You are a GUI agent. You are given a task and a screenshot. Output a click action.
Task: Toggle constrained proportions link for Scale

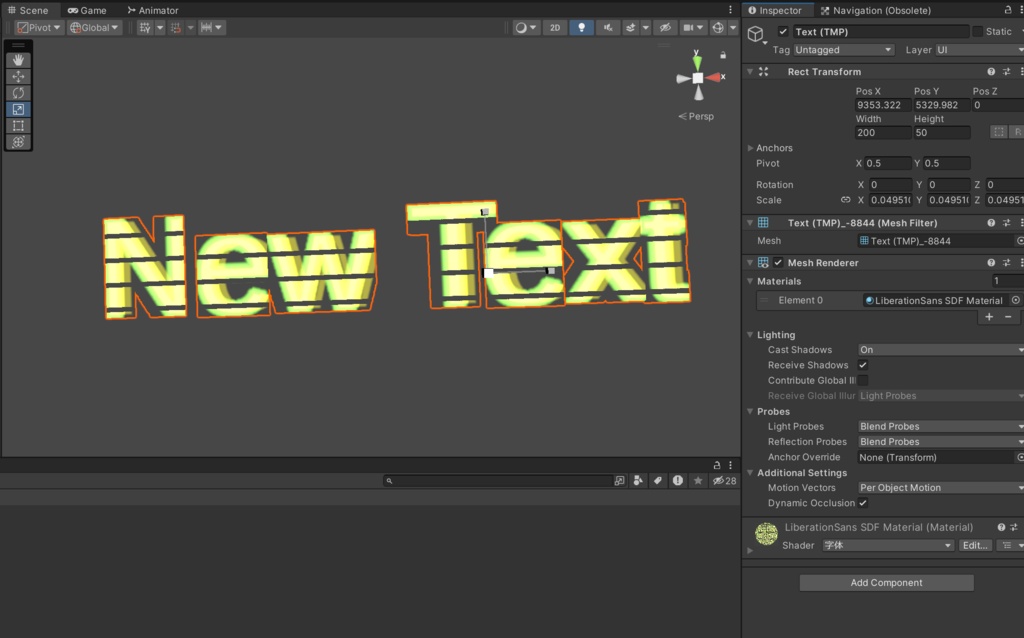point(846,200)
